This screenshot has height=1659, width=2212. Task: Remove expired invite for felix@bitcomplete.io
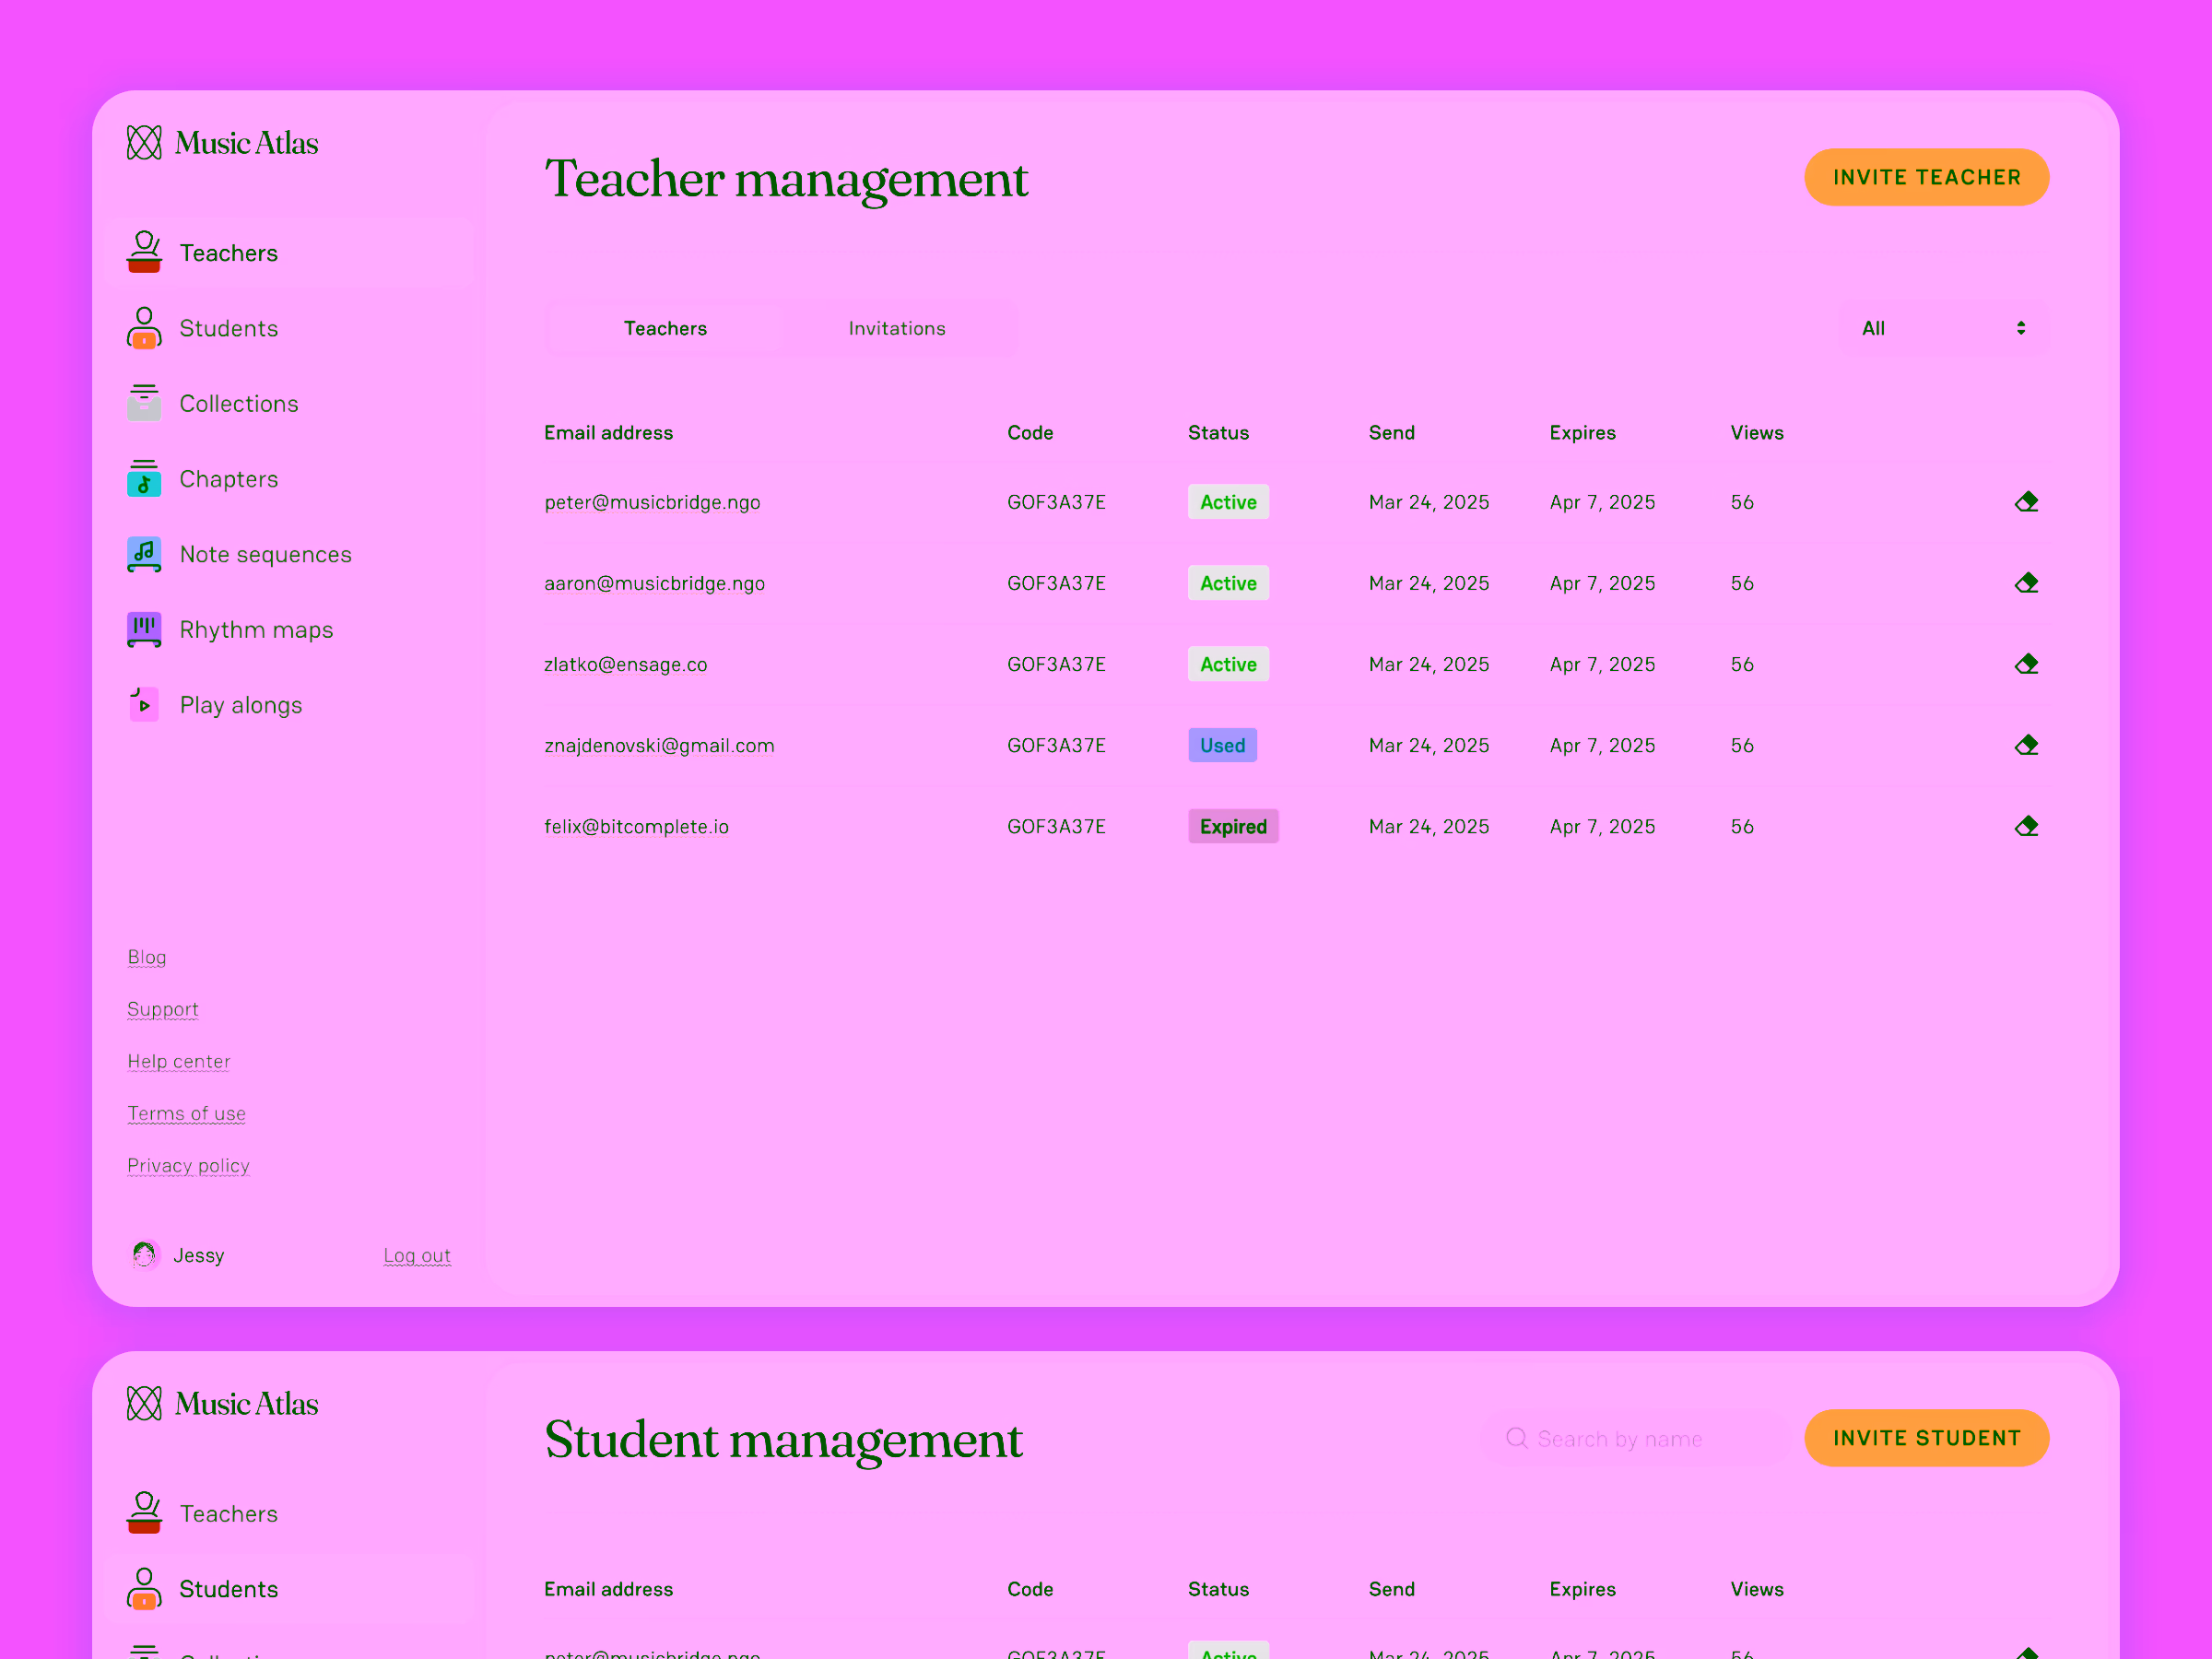coord(2027,826)
